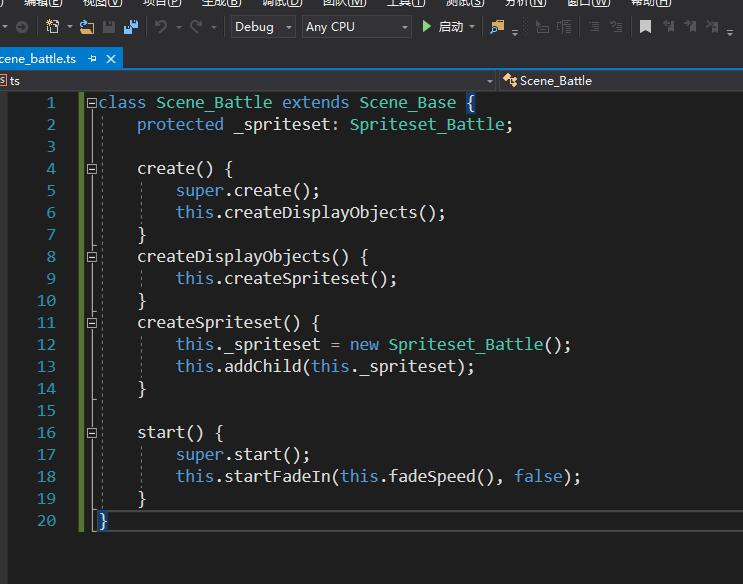The width and height of the screenshot is (743, 584).
Task: Open the dropdown arrow next to 启动
Action: click(471, 27)
